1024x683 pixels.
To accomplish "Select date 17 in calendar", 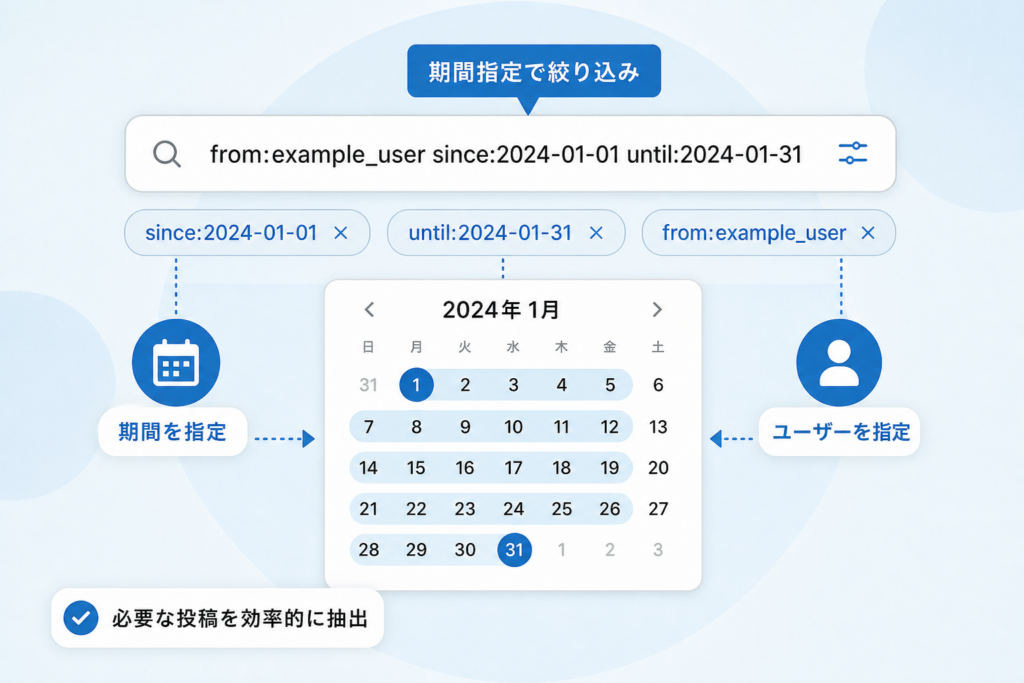I will (513, 468).
